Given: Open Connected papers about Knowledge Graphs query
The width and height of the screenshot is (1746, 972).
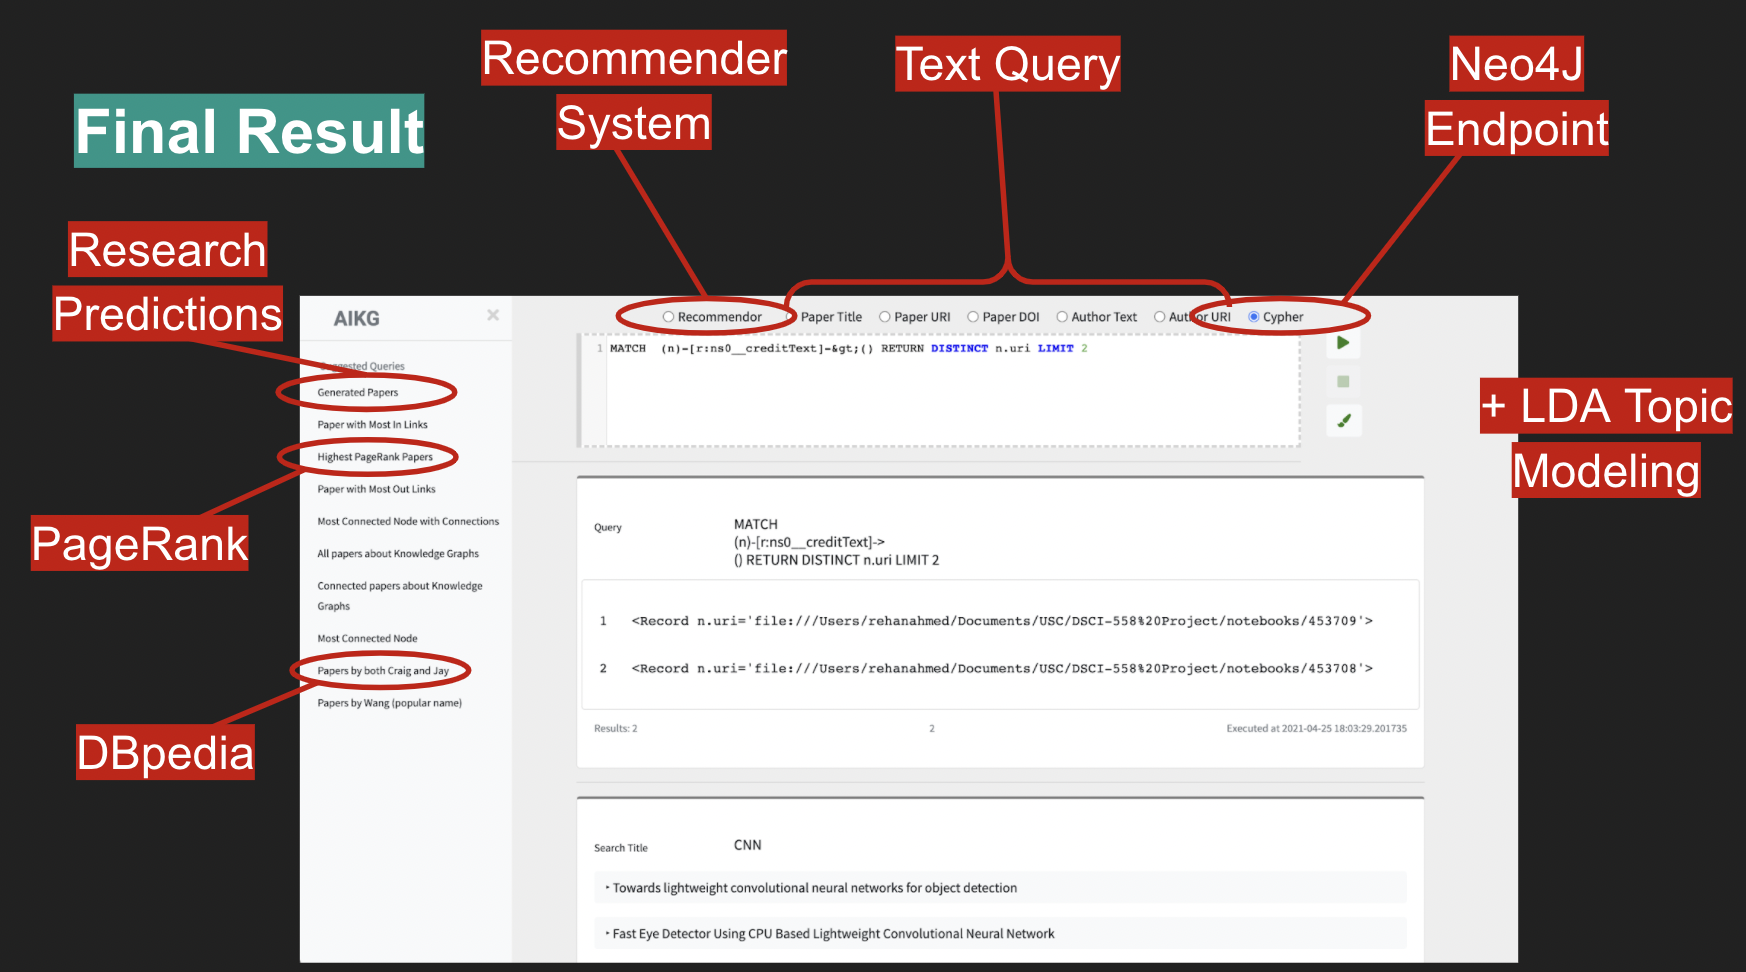Looking at the screenshot, I should point(400,596).
